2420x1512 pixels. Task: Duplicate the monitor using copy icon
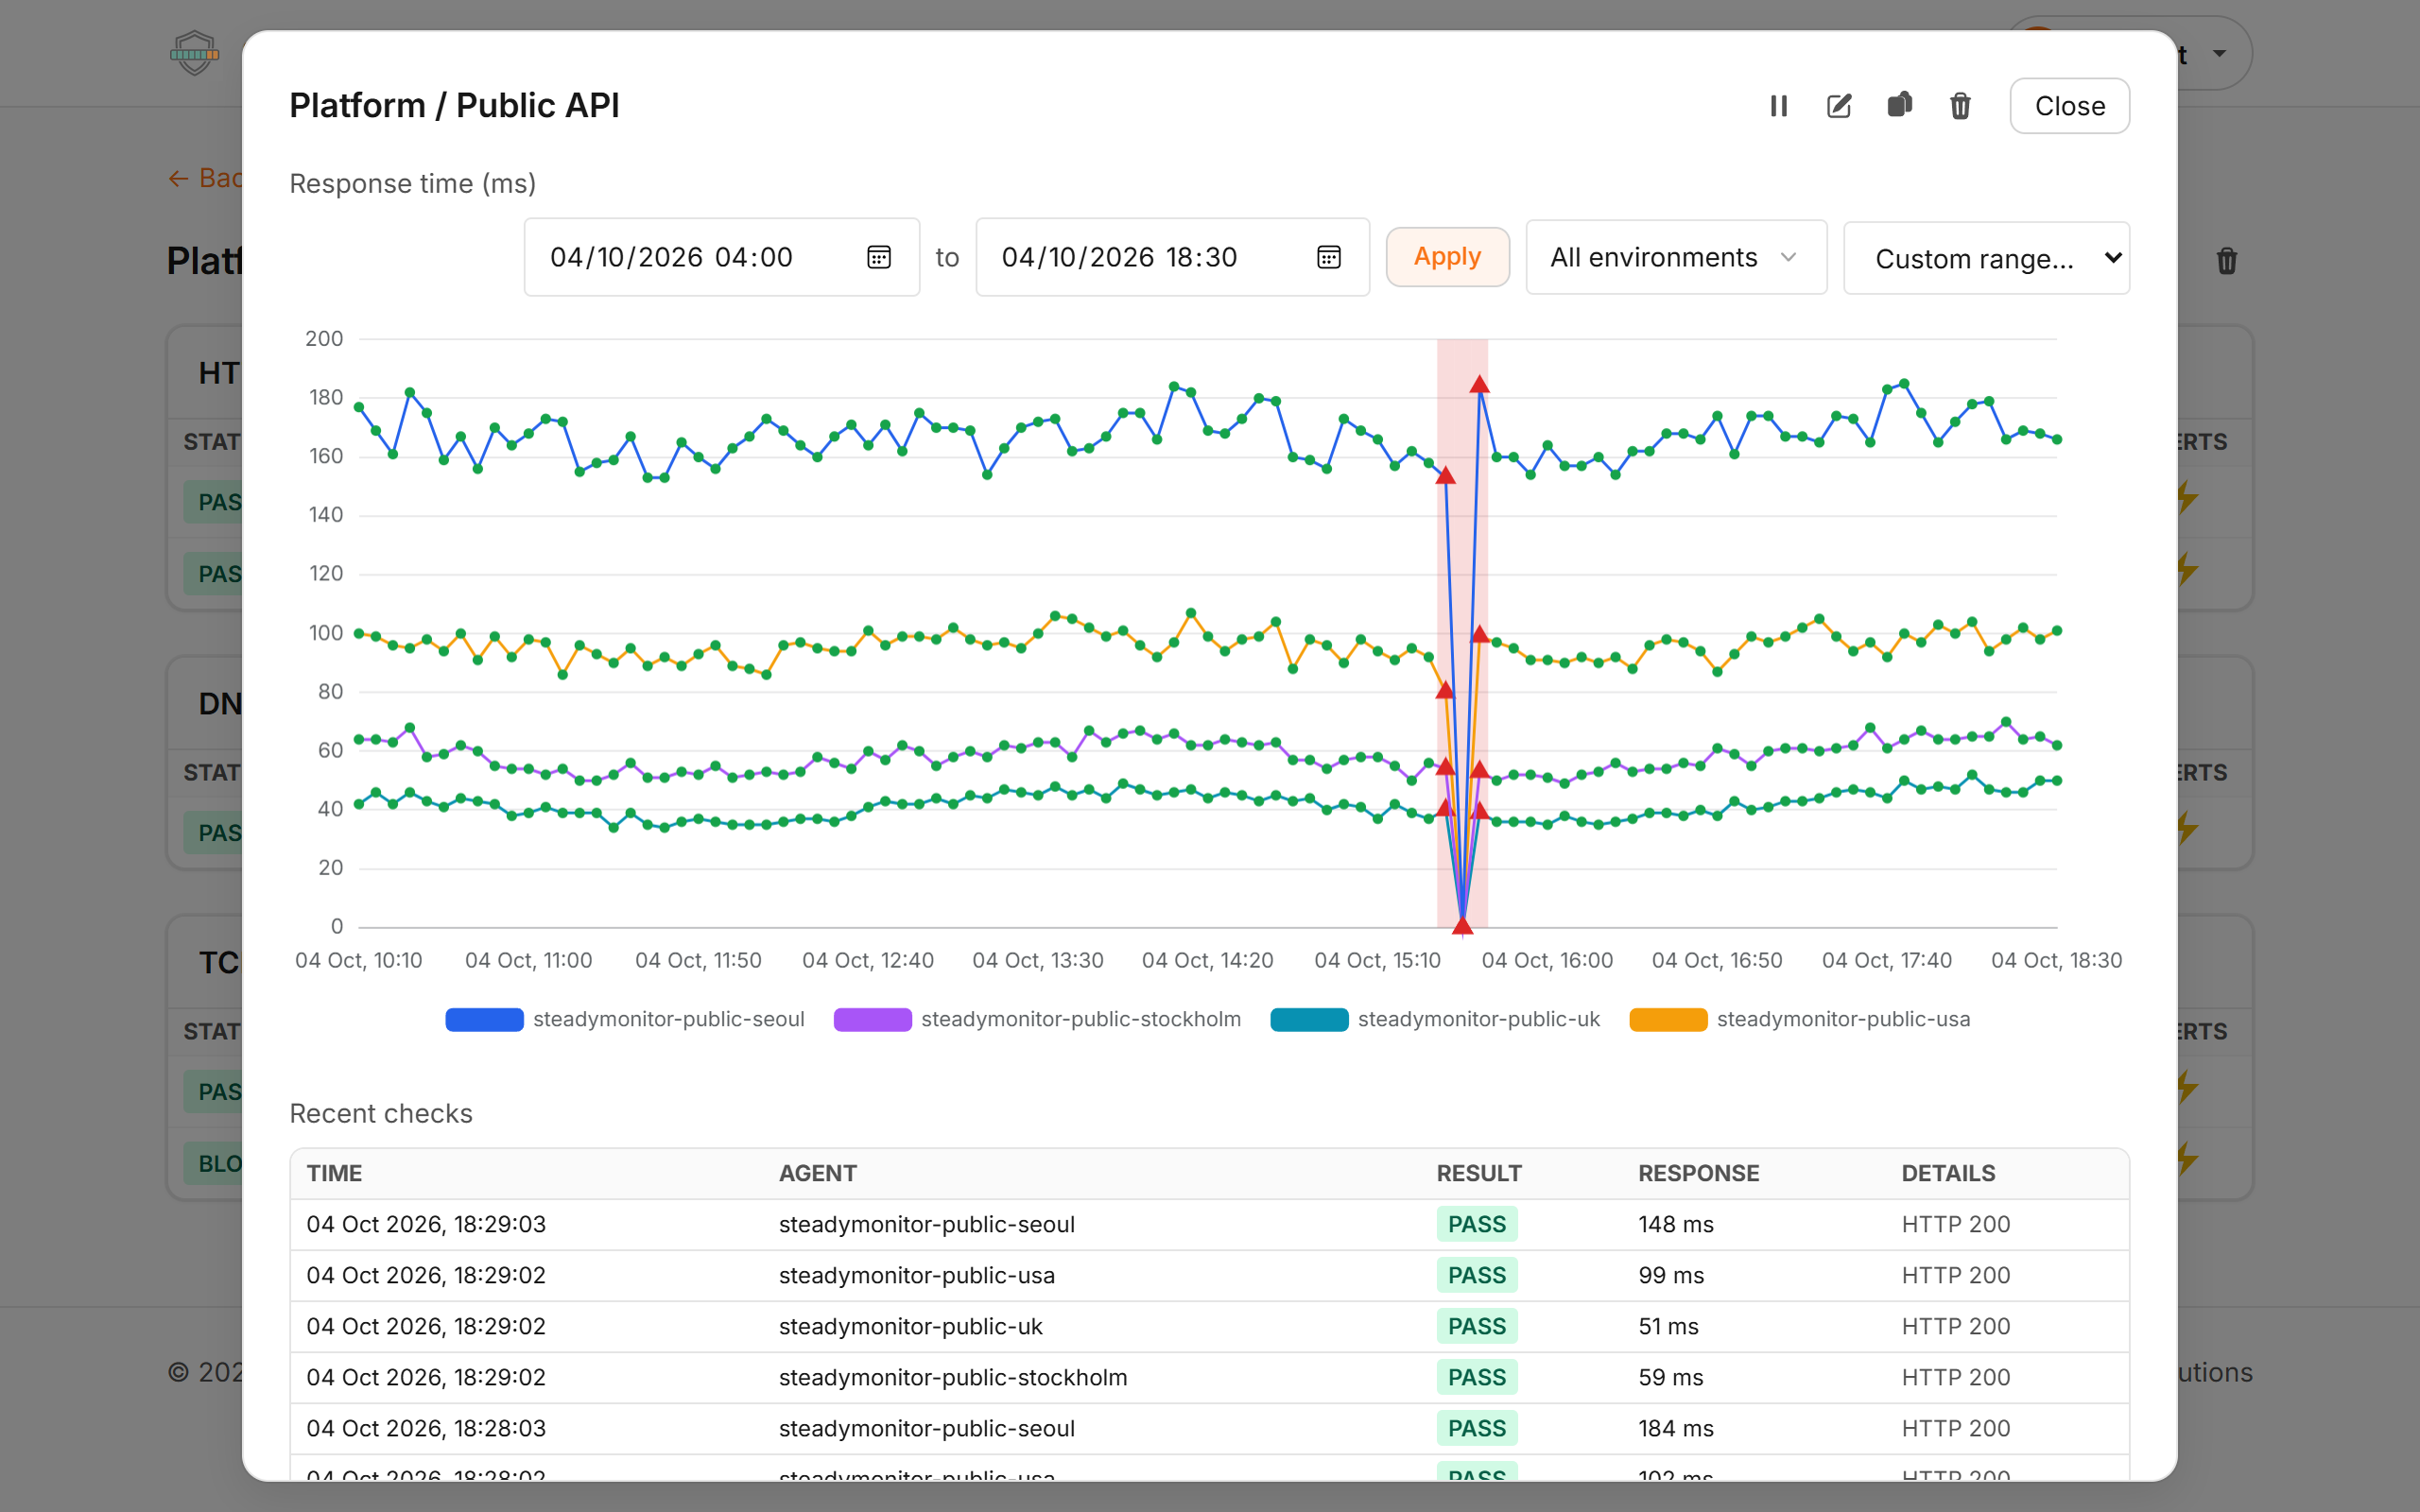click(1900, 105)
